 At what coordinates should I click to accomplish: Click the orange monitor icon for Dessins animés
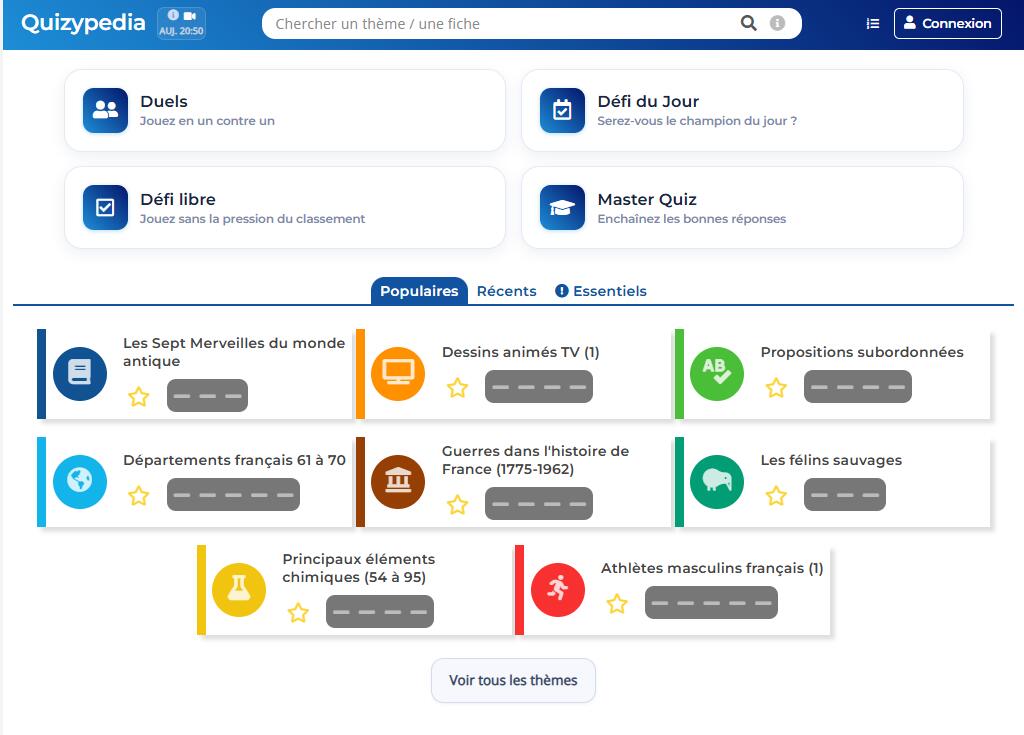point(398,374)
